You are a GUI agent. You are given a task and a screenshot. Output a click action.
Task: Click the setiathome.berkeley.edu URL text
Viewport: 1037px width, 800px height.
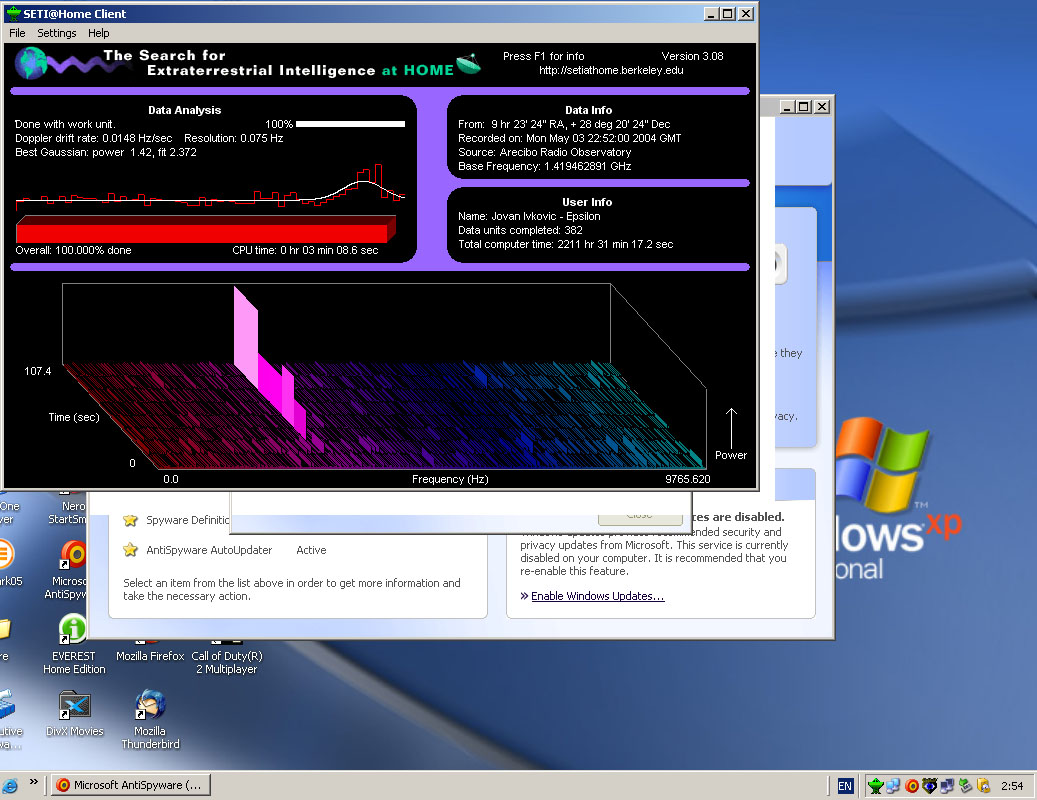click(x=610, y=70)
